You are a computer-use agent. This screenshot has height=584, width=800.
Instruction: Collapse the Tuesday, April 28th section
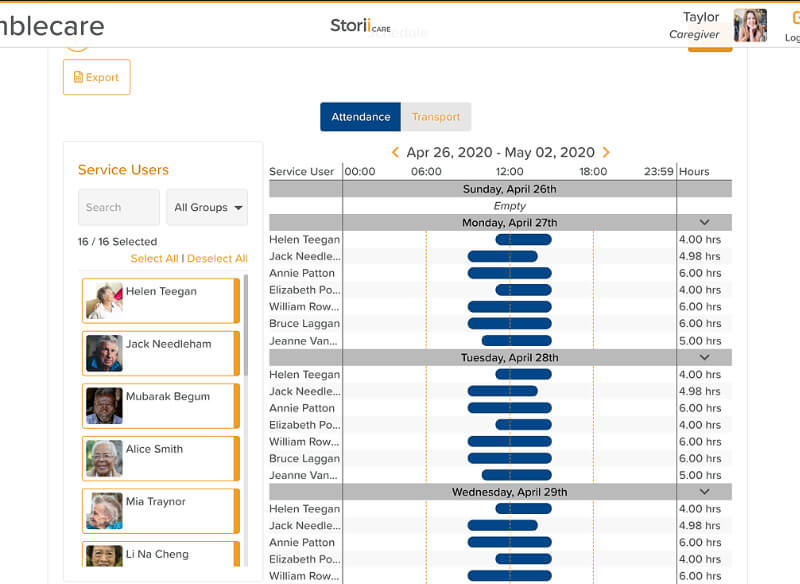(704, 357)
